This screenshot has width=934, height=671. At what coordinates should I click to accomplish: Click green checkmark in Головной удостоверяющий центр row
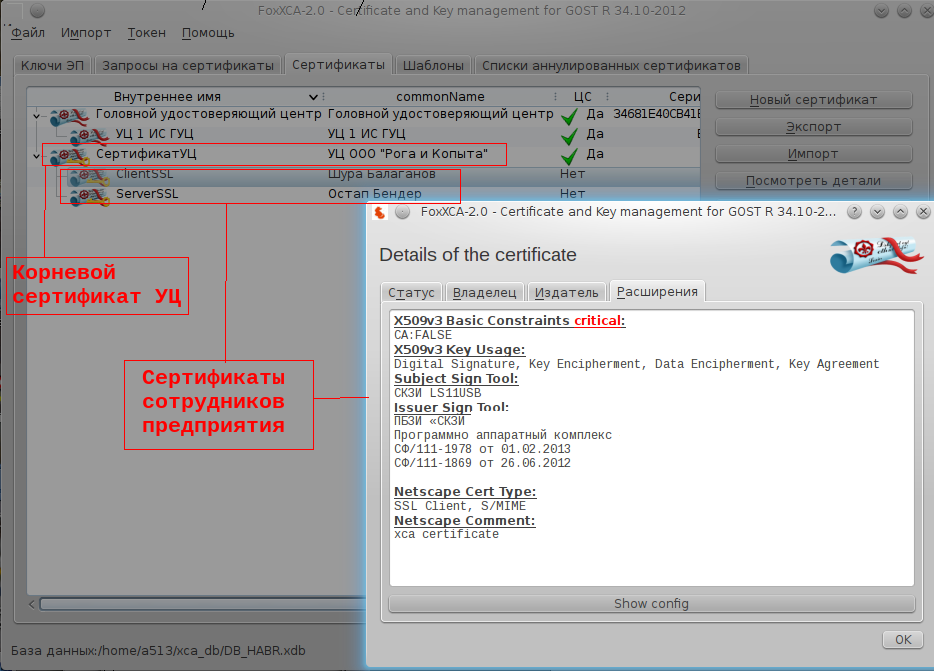569,116
